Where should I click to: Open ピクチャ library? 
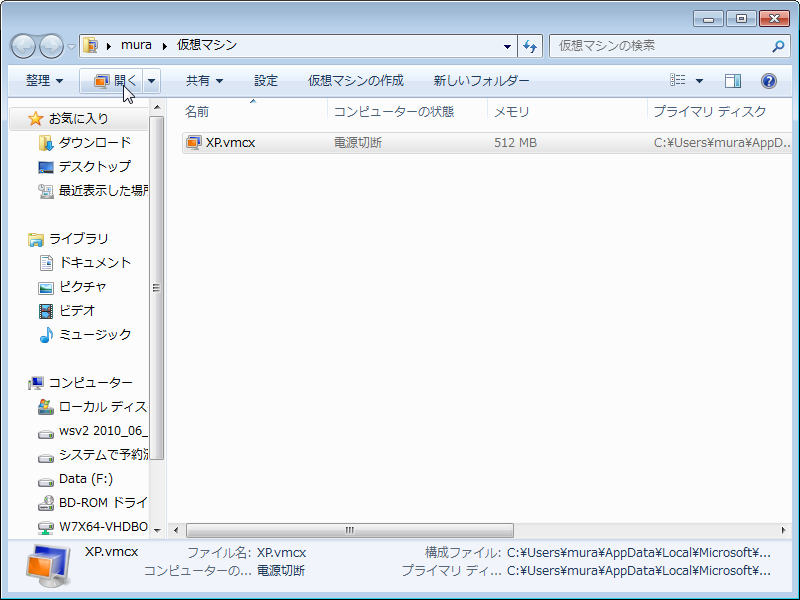tap(83, 287)
